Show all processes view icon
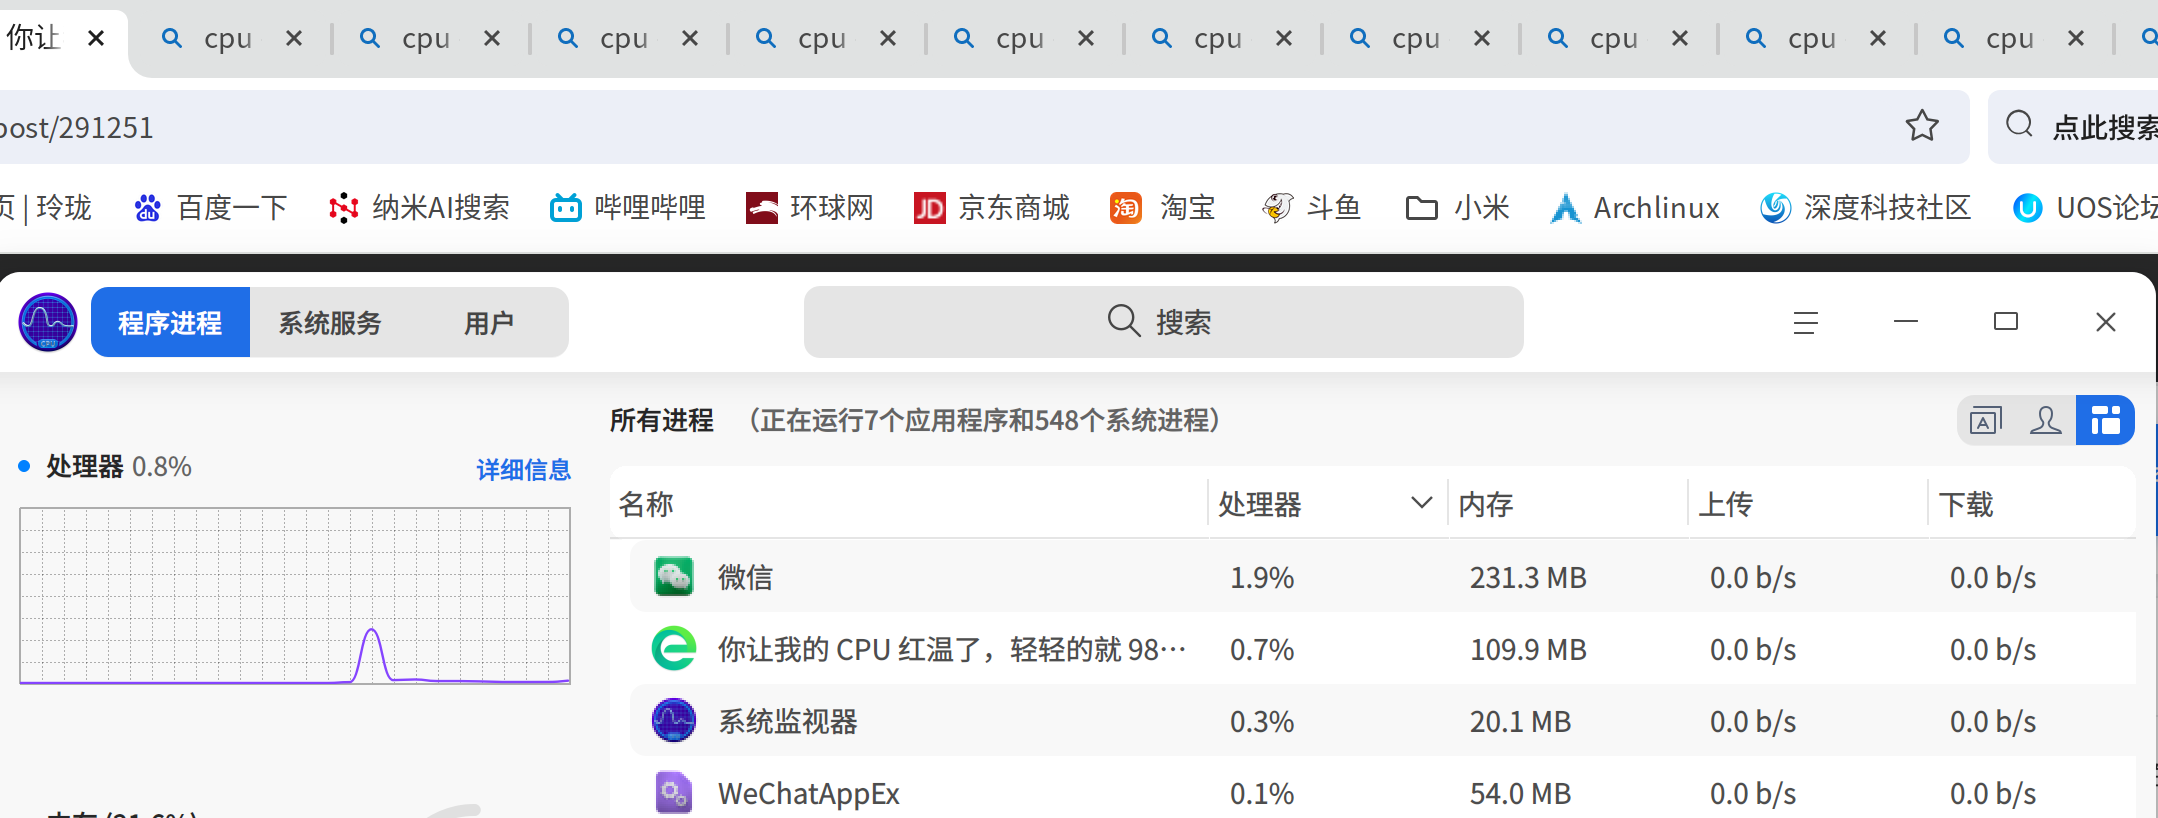Viewport: 2158px width, 818px height. click(x=2105, y=420)
